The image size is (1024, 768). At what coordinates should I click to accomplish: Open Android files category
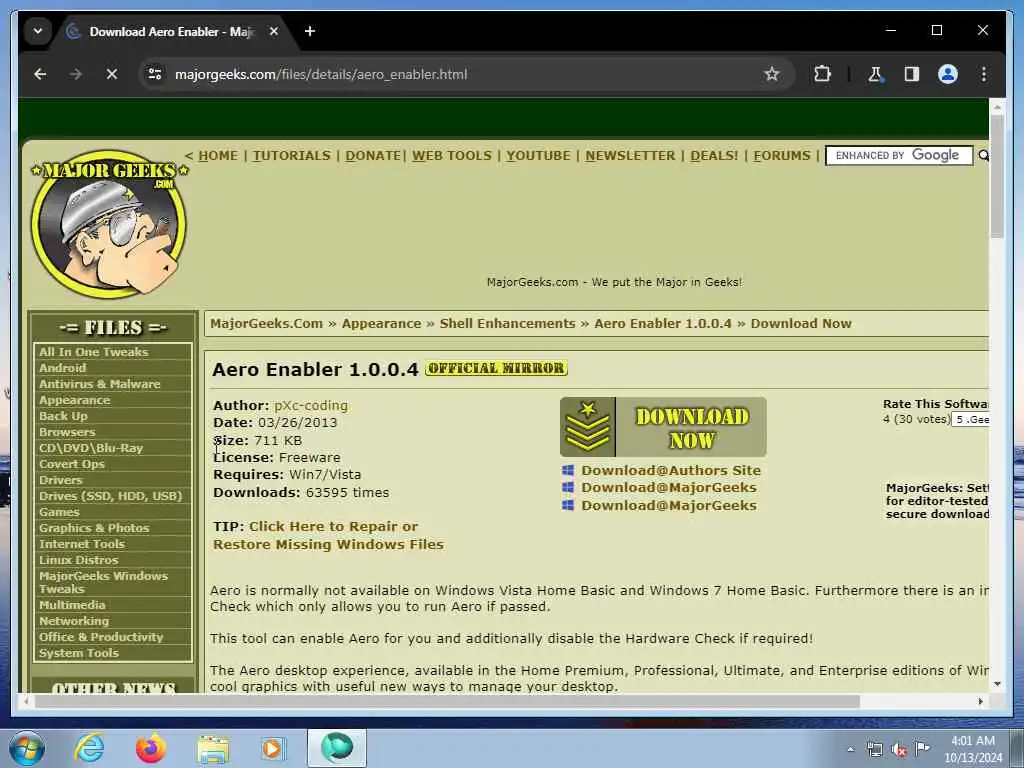click(62, 368)
